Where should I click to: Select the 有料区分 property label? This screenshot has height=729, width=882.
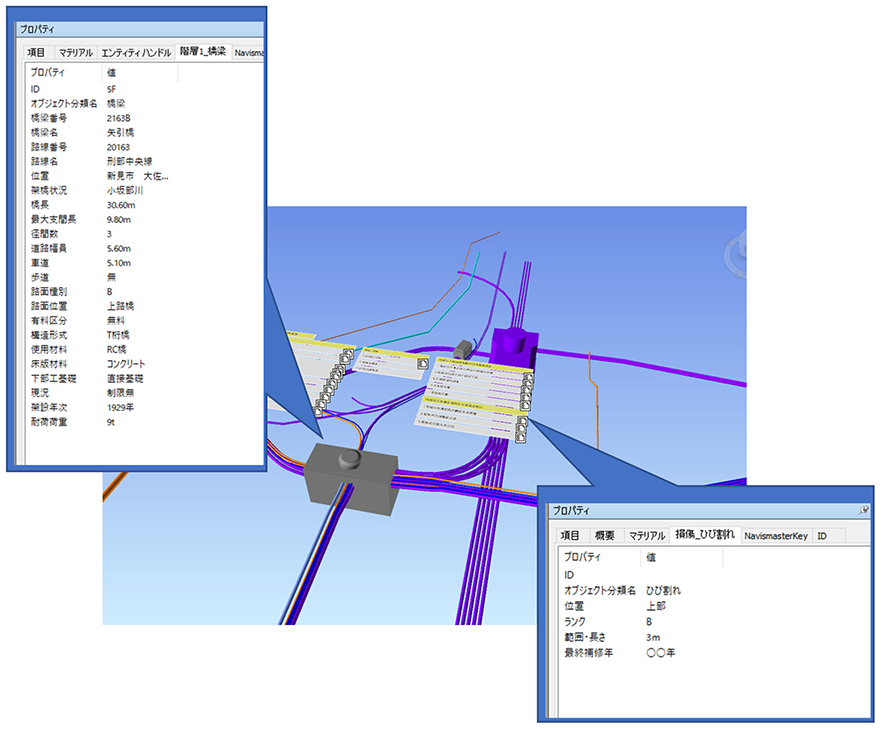point(49,321)
